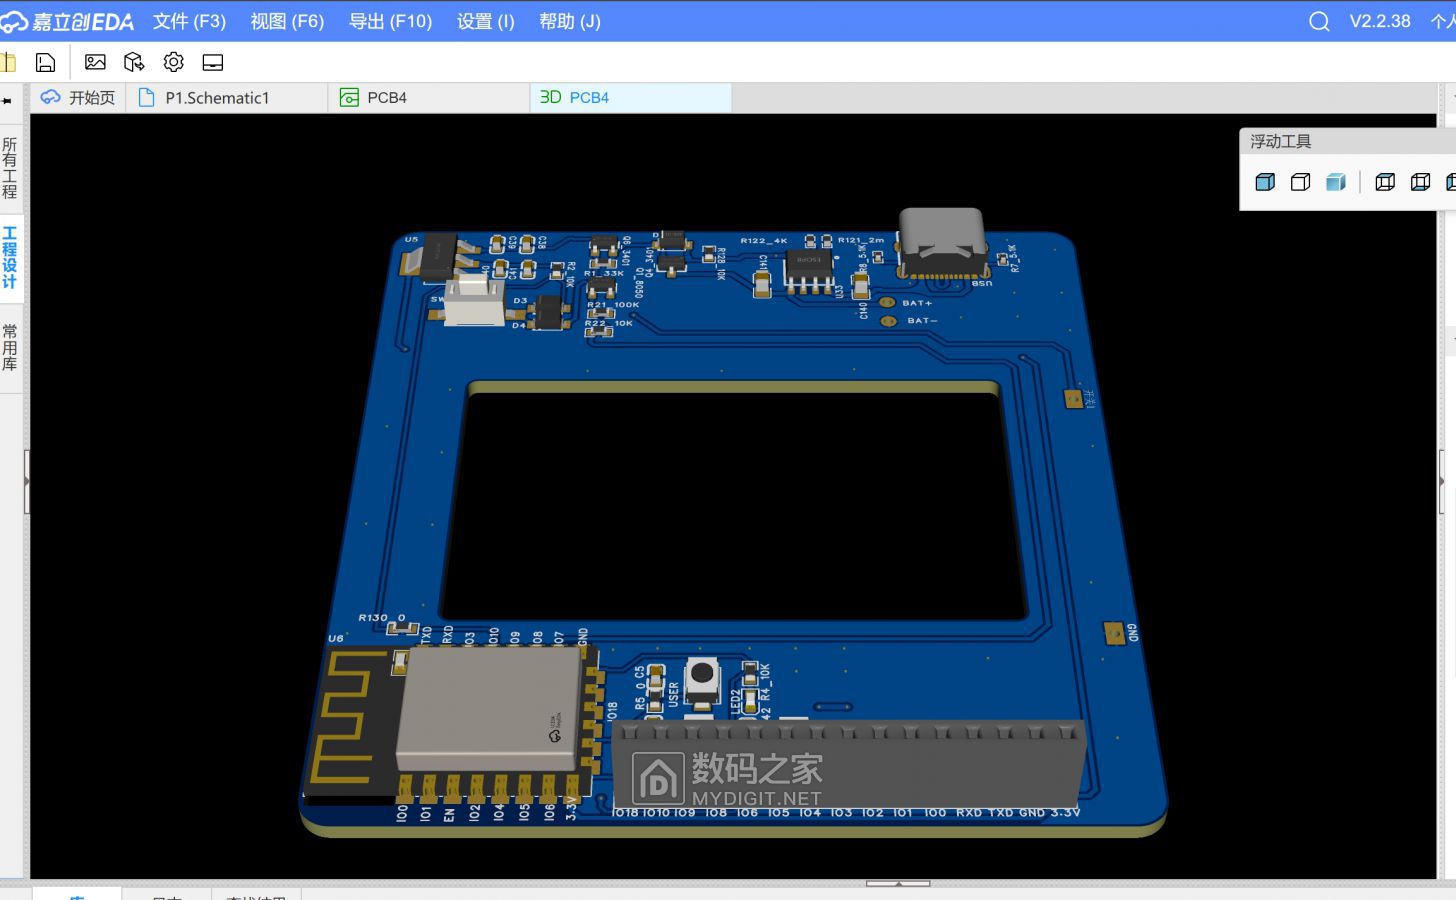The height and width of the screenshot is (900, 1456).
Task: Click the save icon in the toolbar
Action: point(45,62)
